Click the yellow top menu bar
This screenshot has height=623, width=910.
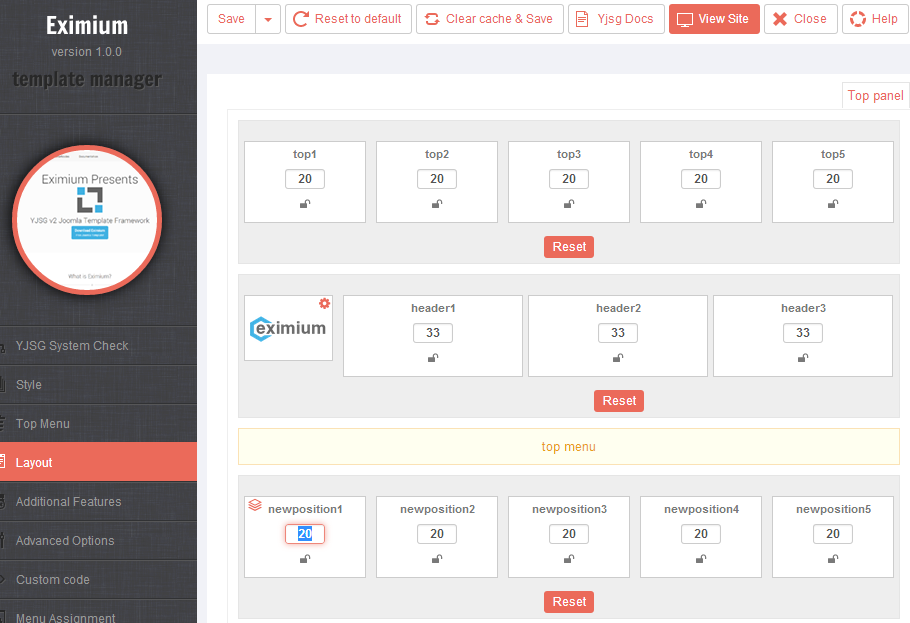[569, 446]
